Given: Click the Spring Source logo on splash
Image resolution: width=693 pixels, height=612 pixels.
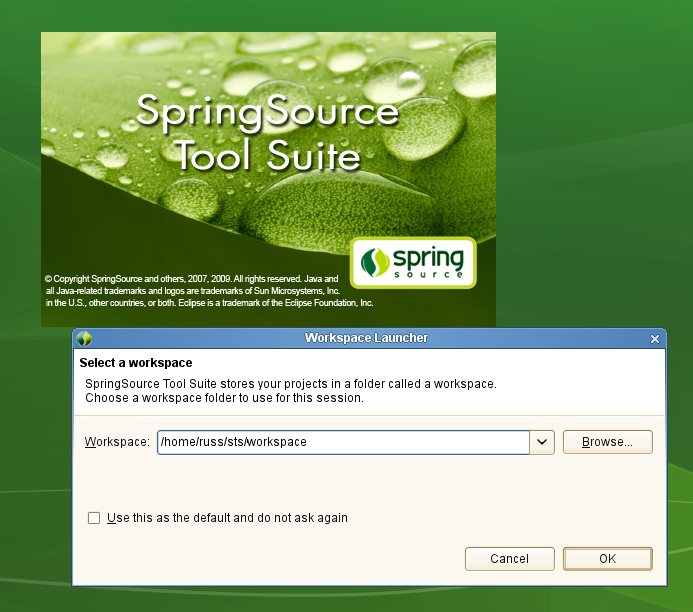Looking at the screenshot, I should pos(413,263).
